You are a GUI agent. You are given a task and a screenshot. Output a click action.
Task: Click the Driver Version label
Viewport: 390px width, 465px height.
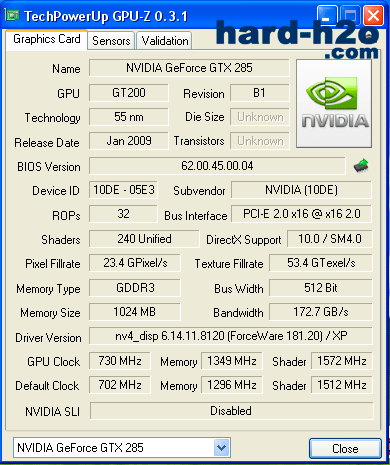pyautogui.click(x=48, y=338)
